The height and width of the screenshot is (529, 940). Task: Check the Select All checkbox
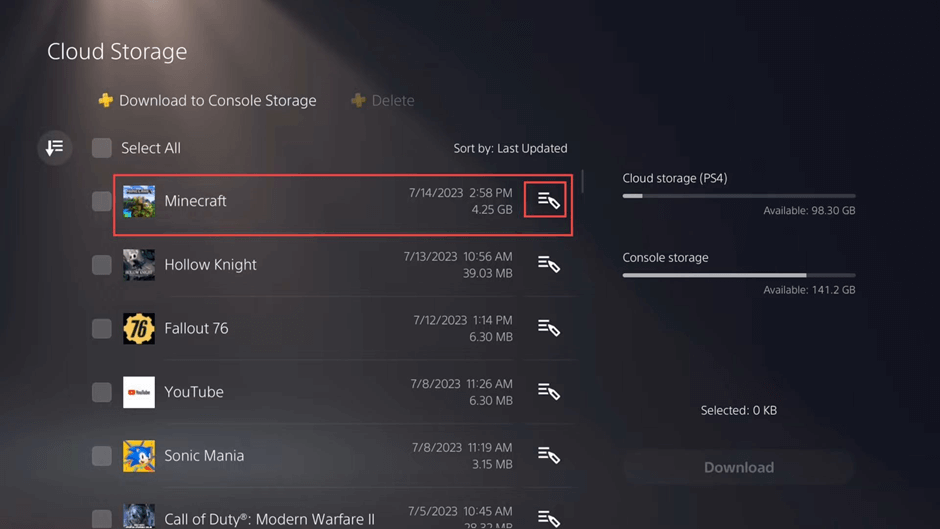tap(102, 148)
